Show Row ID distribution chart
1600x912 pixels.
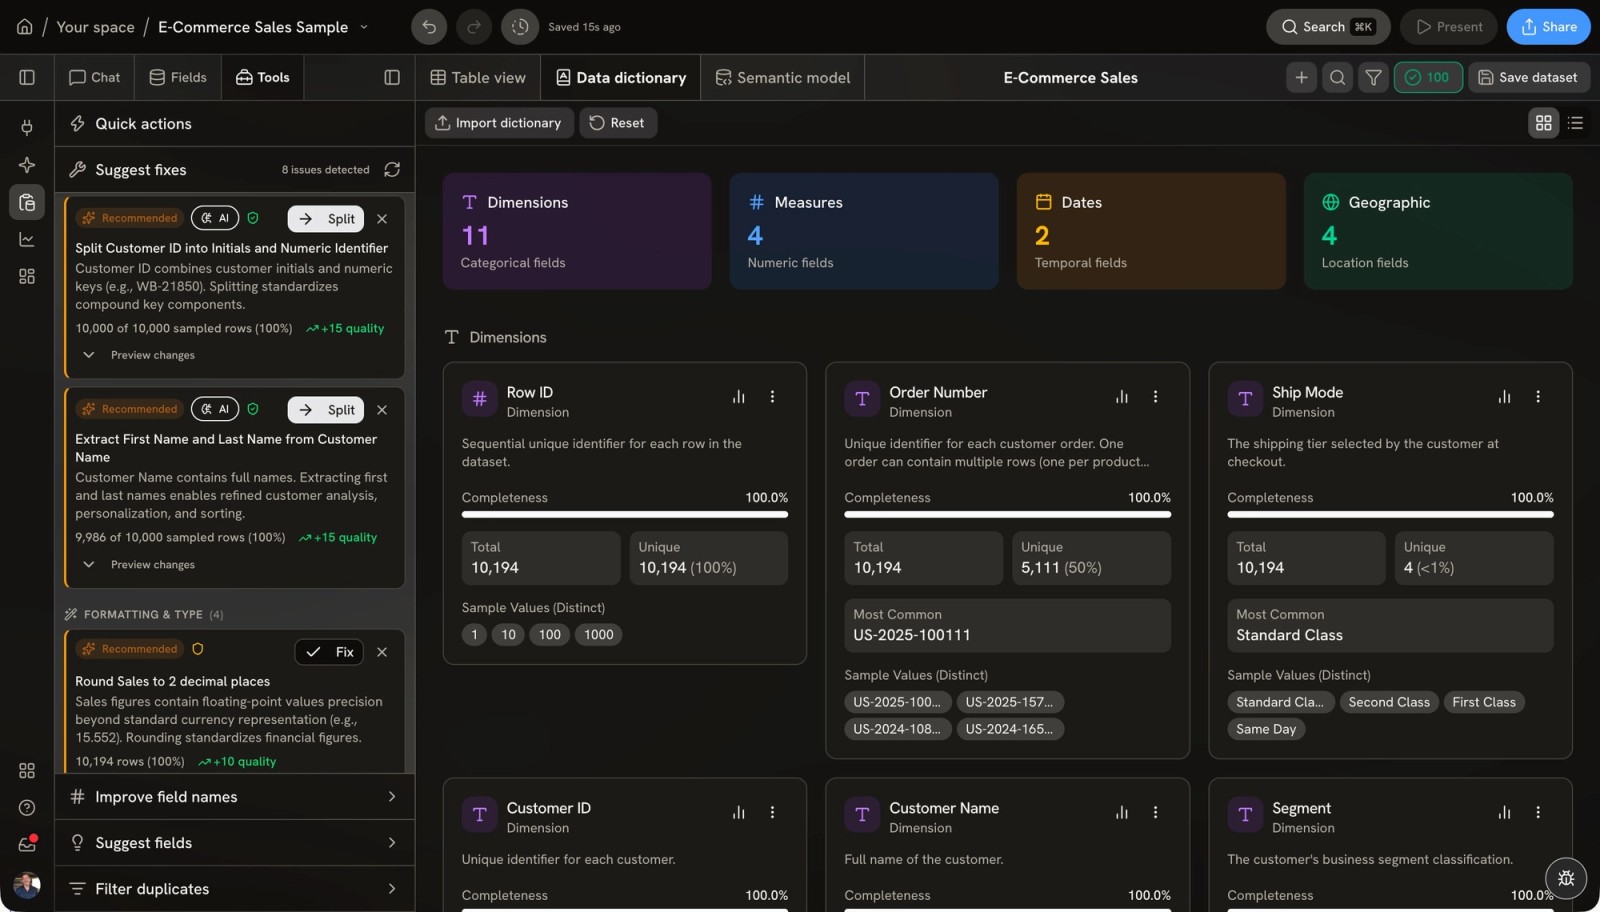(x=739, y=397)
